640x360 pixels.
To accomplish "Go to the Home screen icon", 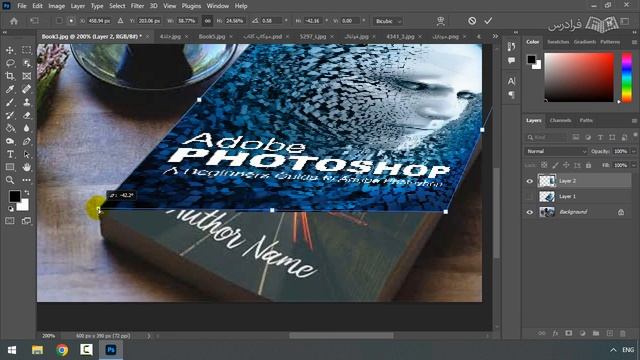I will coord(13,21).
